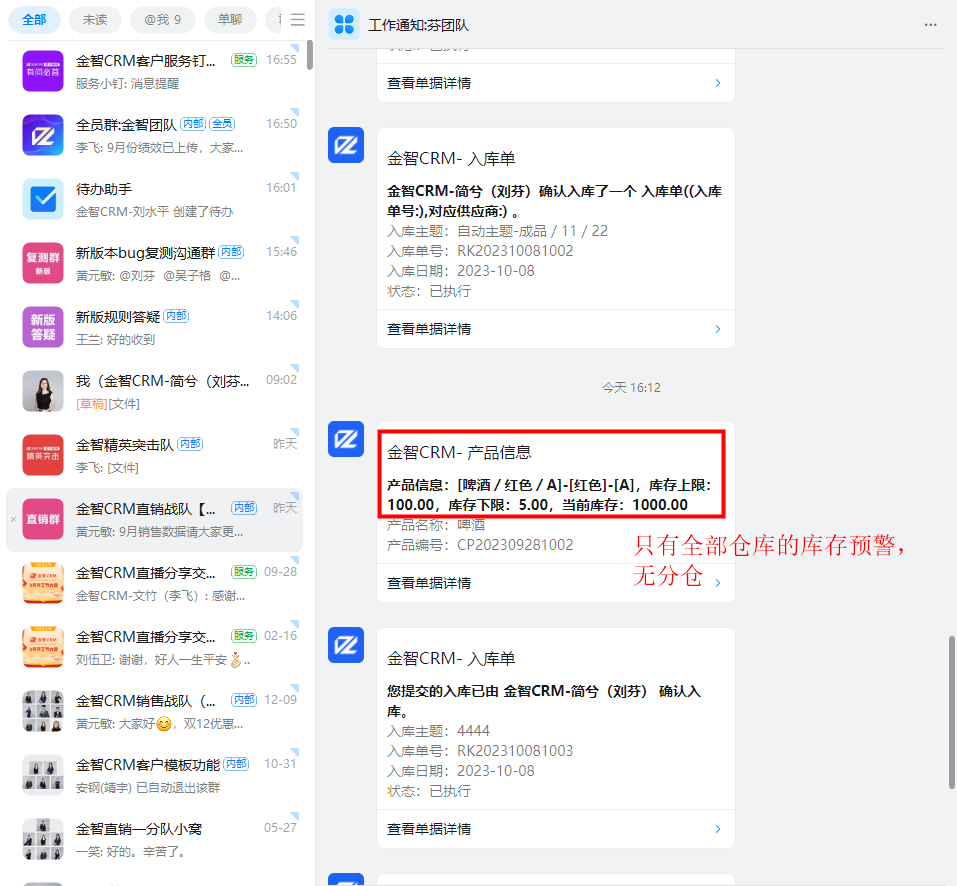Open the conversation filter list menu icon
957x886 pixels.
298,20
